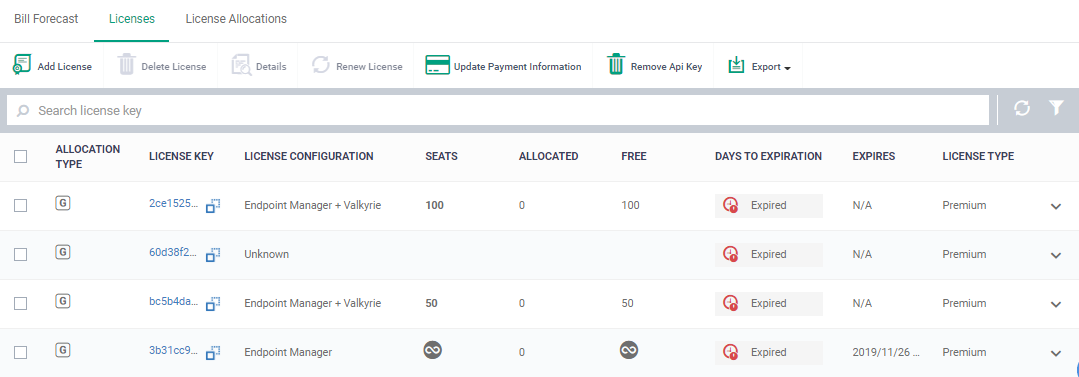The image size is (1079, 377).
Task: Tick the checkbox for the Unknown license row
Action: pos(21,255)
